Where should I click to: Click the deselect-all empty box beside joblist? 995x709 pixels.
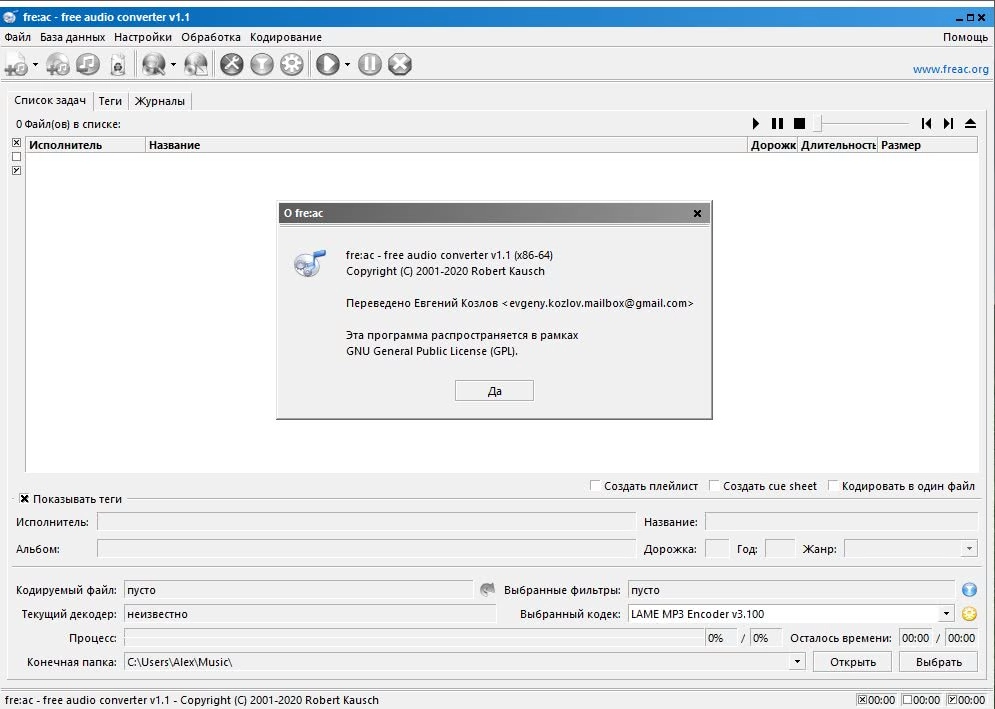point(16,157)
